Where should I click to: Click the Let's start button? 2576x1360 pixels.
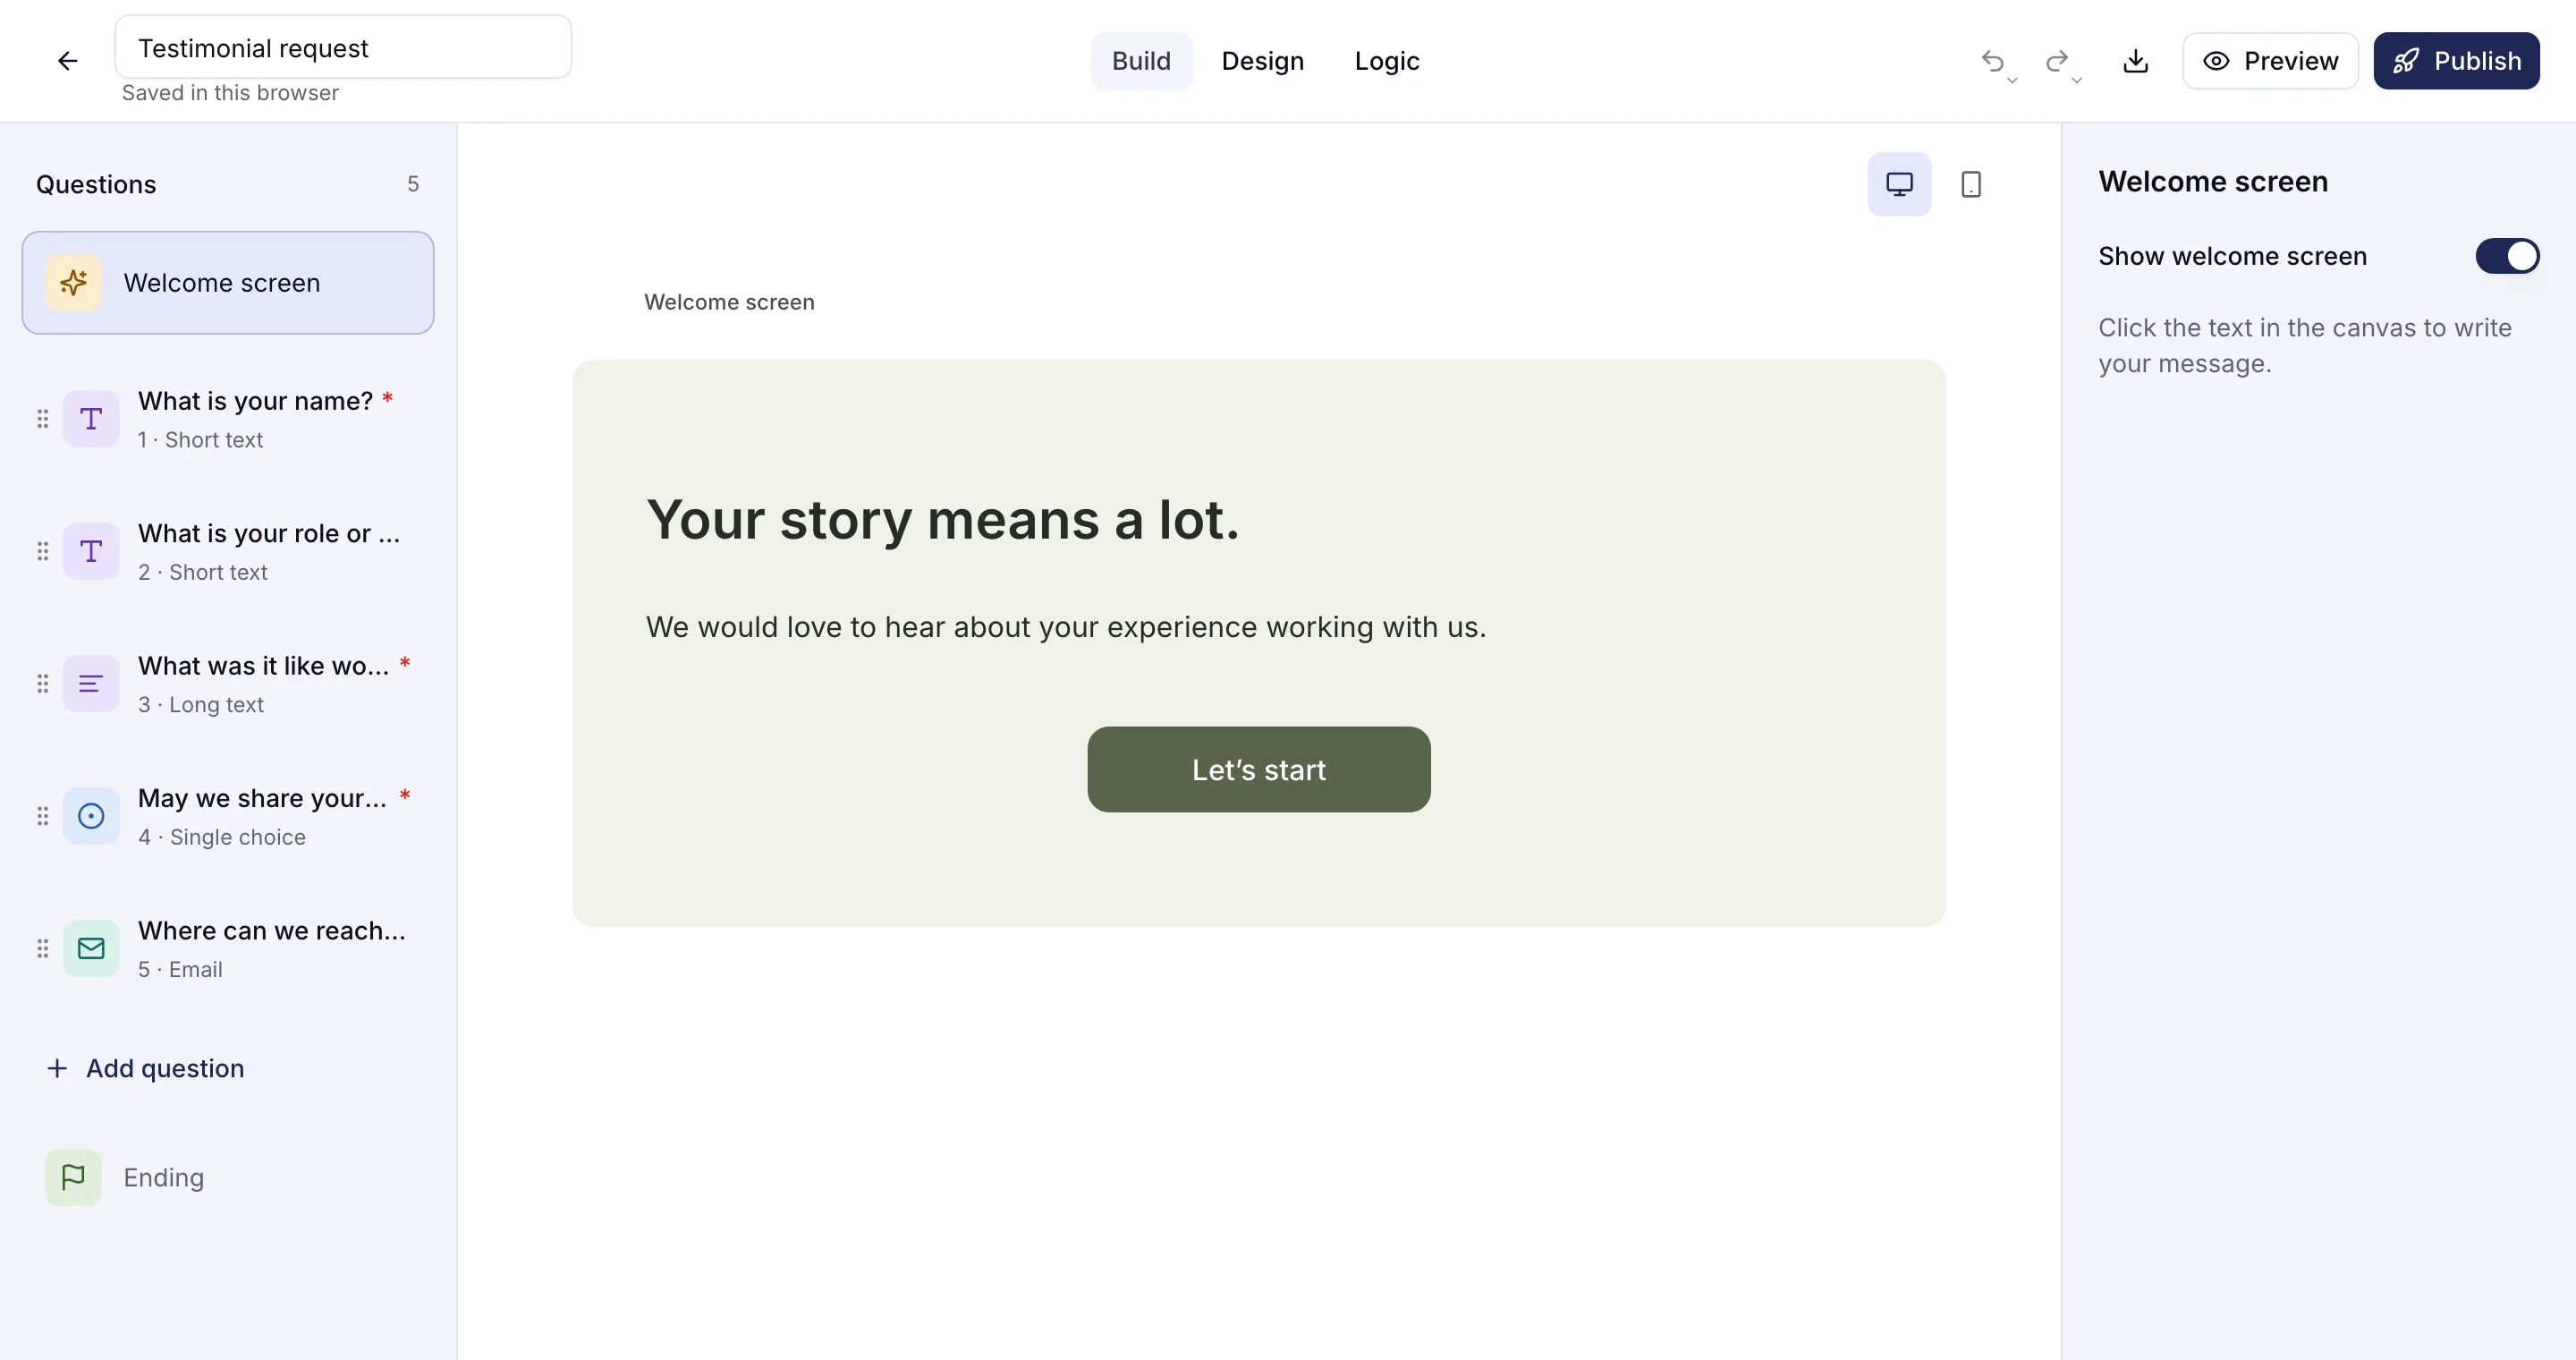pos(1258,769)
